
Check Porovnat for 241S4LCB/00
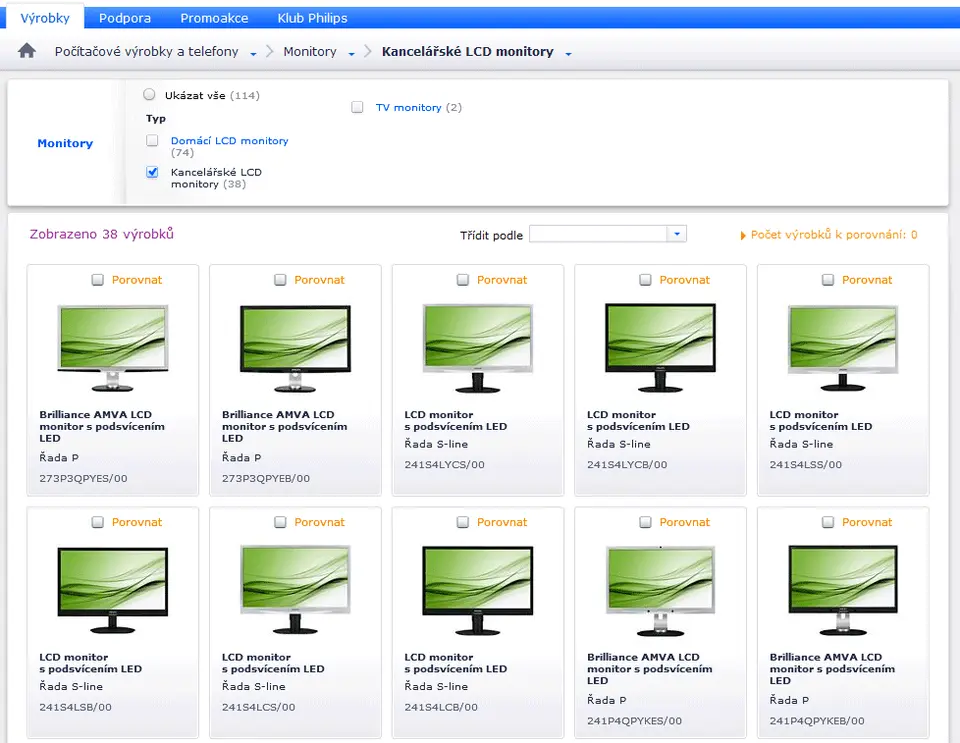coord(462,522)
